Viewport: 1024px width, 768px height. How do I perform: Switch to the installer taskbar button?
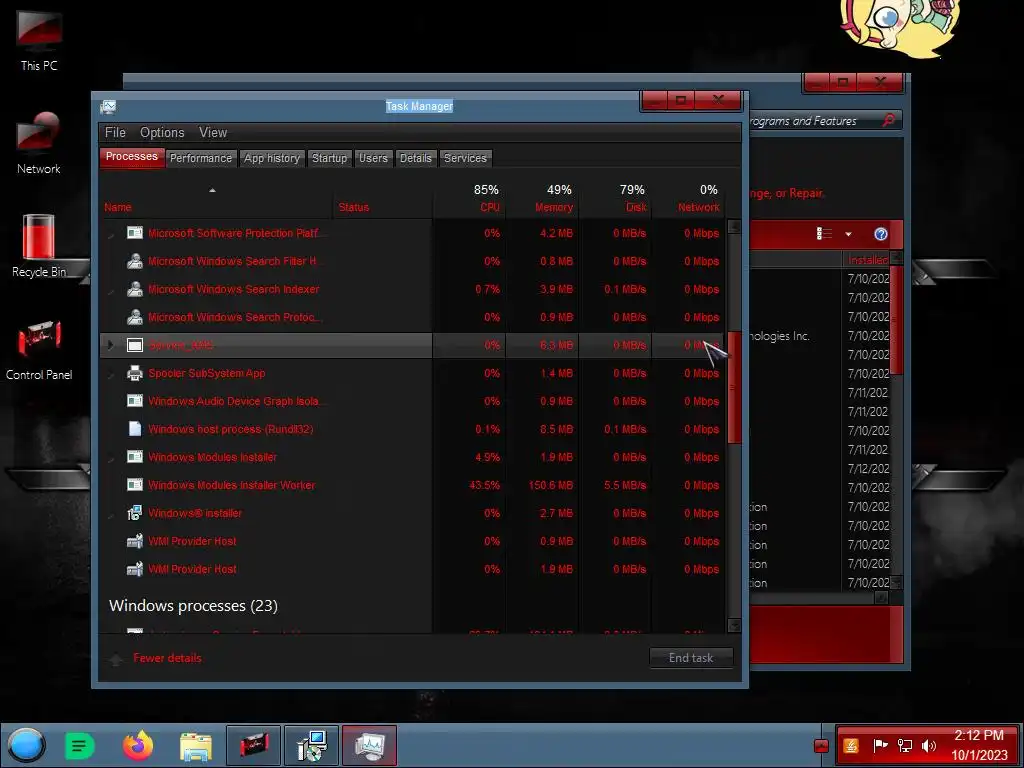click(311, 745)
